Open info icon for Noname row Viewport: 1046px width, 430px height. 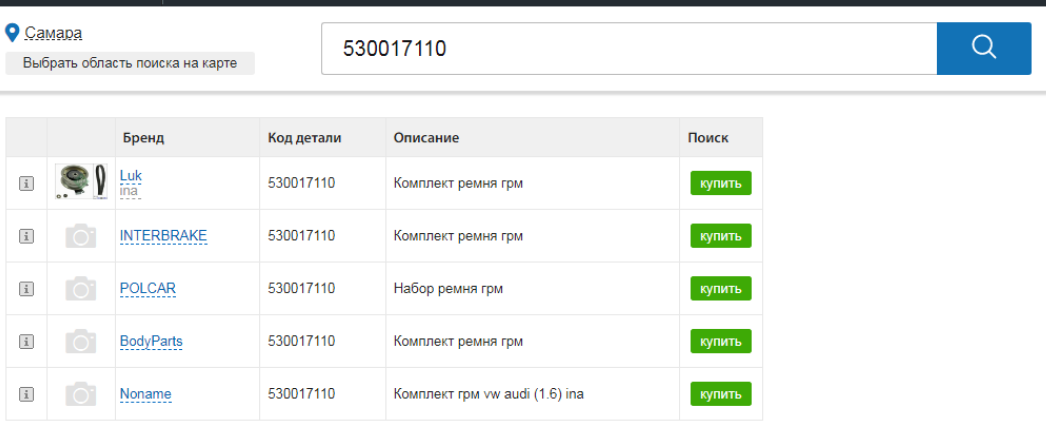[26, 394]
